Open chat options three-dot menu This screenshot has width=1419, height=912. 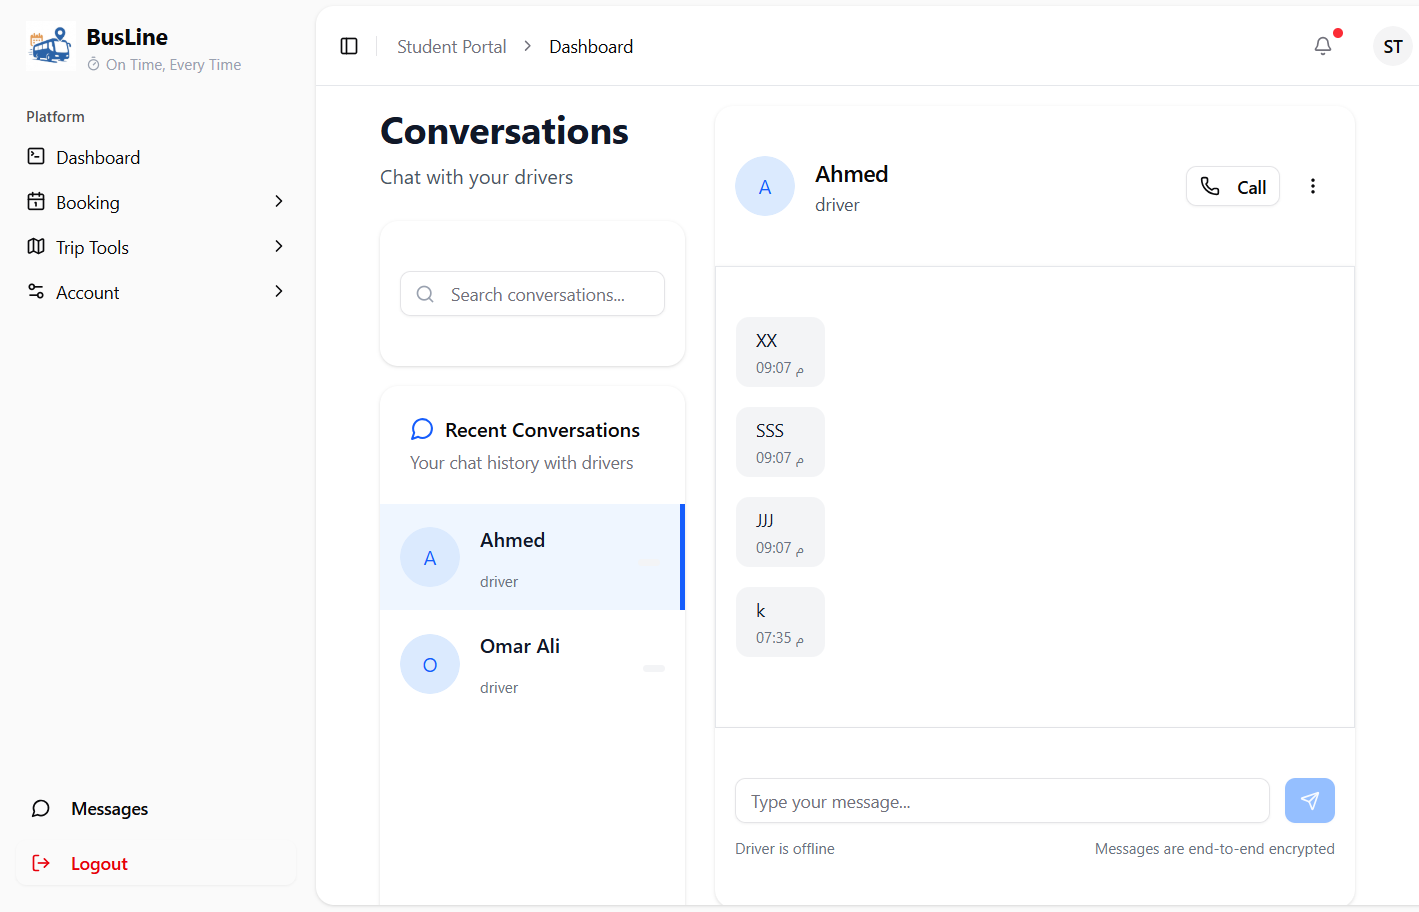tap(1312, 186)
